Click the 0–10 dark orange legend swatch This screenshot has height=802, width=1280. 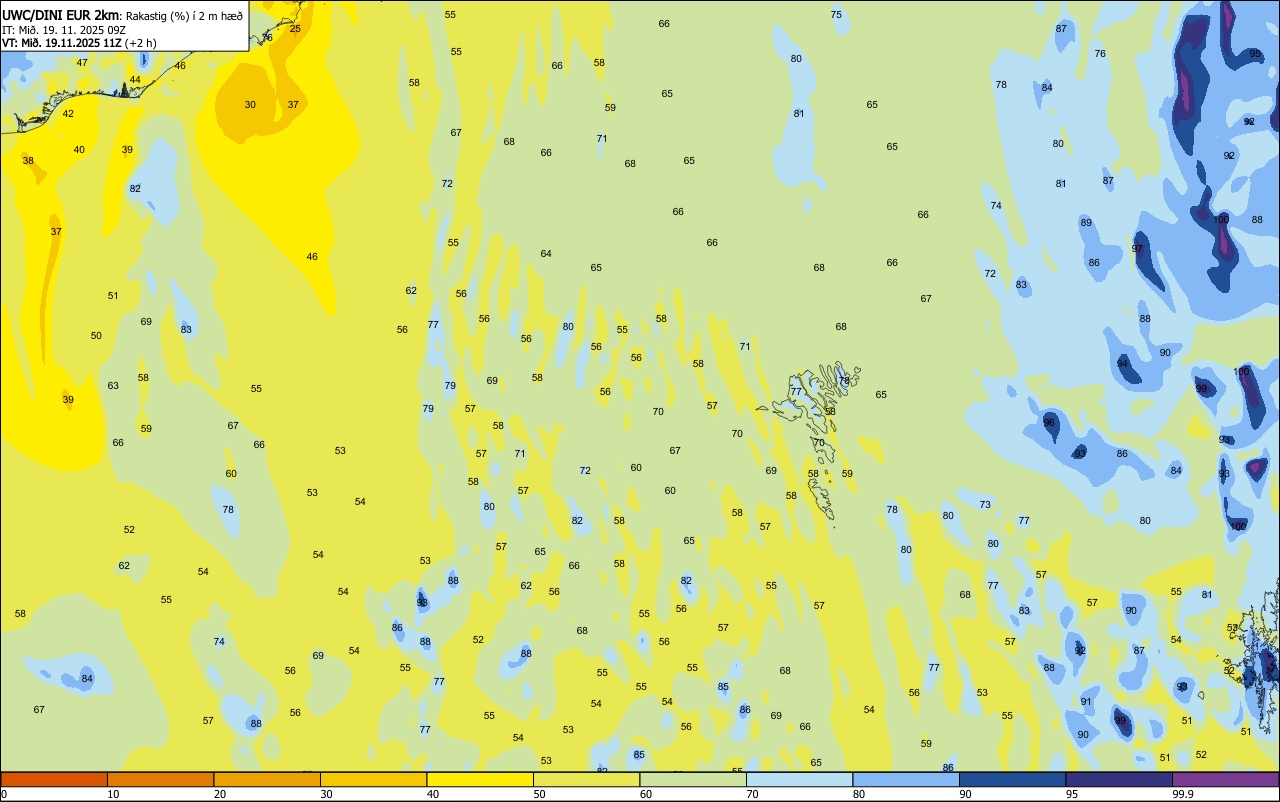click(54, 779)
